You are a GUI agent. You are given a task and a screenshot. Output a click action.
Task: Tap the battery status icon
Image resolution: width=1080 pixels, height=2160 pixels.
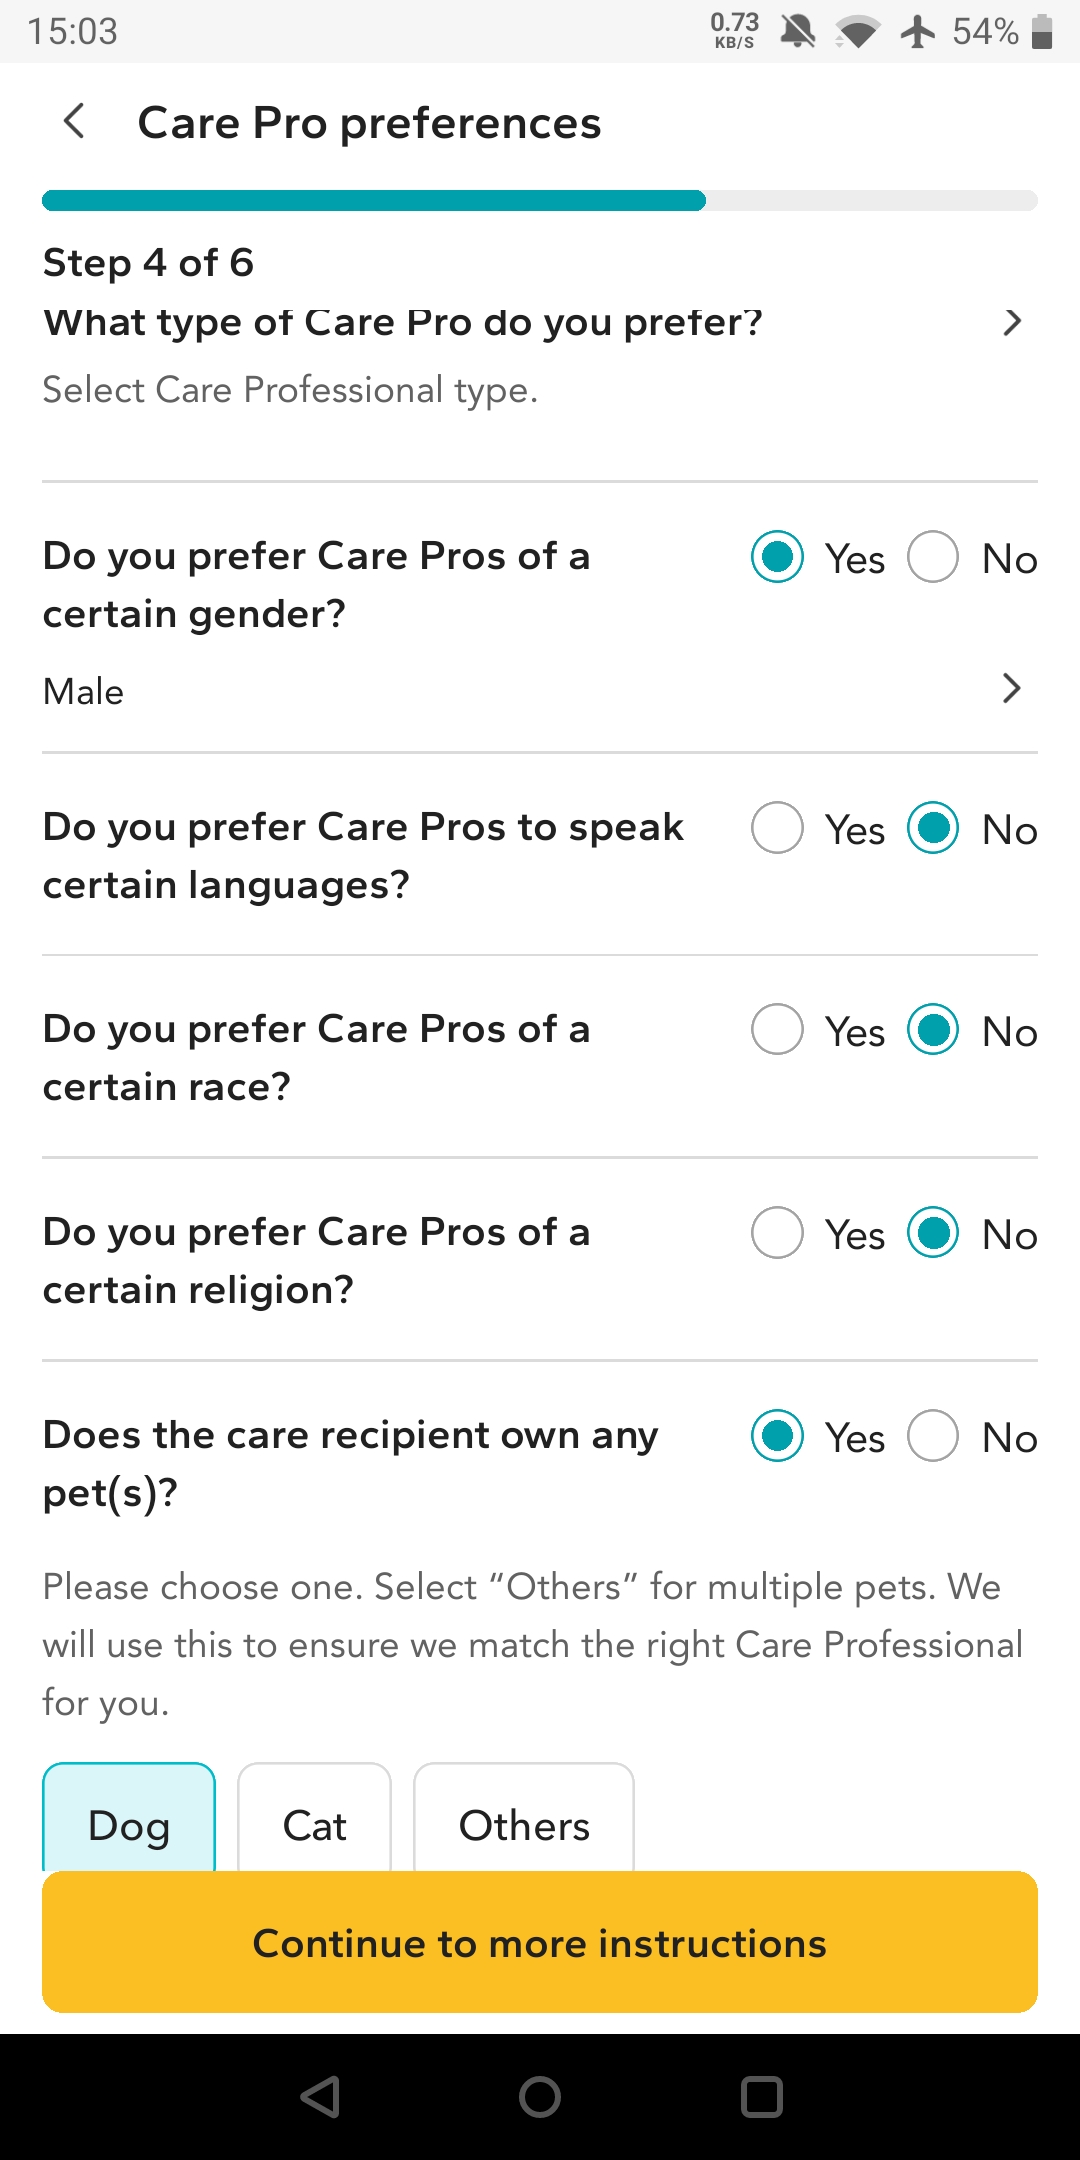(x=1042, y=32)
